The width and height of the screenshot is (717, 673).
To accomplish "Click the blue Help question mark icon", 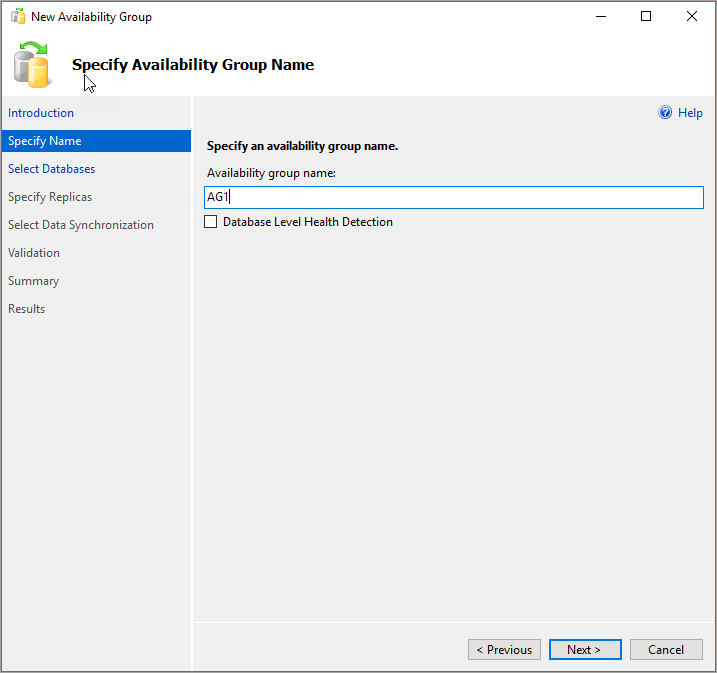I will pyautogui.click(x=665, y=112).
